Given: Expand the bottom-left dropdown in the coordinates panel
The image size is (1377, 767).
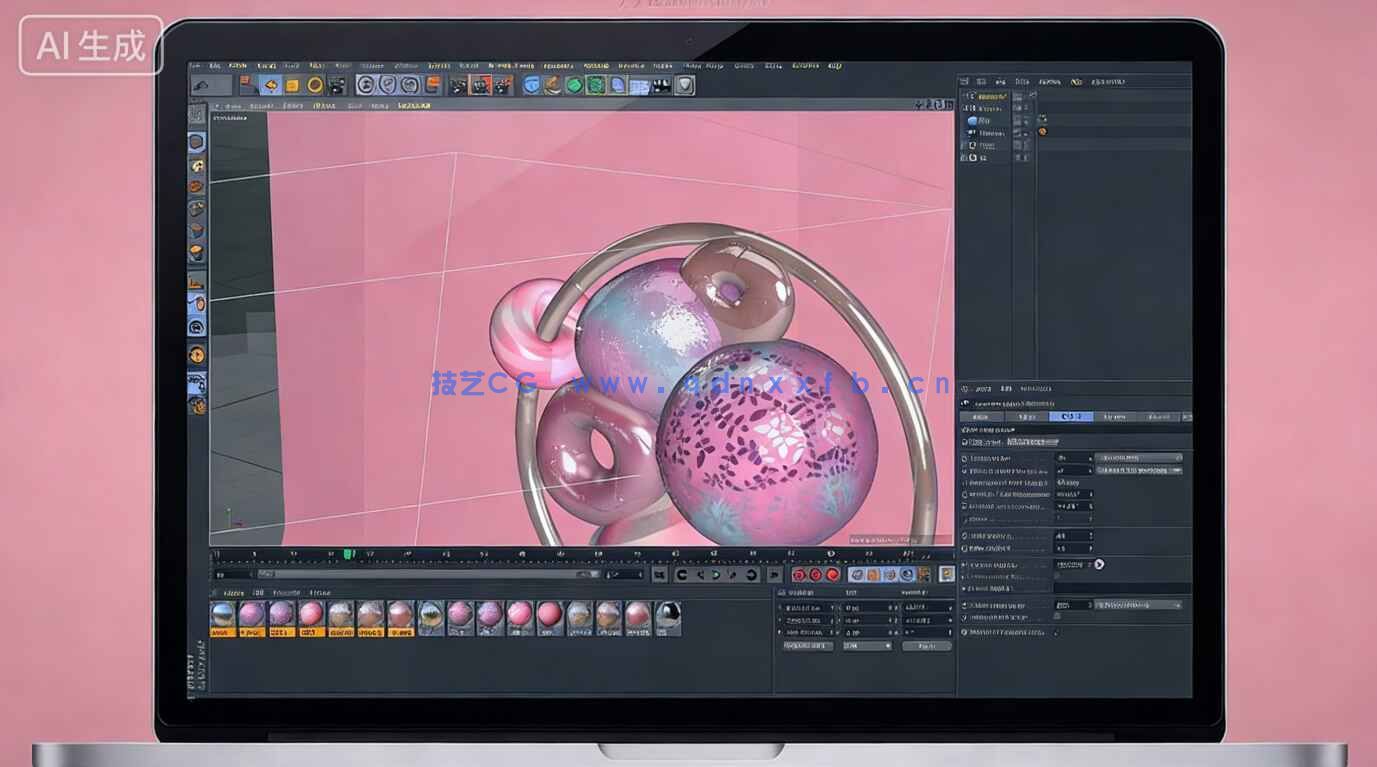Looking at the screenshot, I should tap(807, 646).
